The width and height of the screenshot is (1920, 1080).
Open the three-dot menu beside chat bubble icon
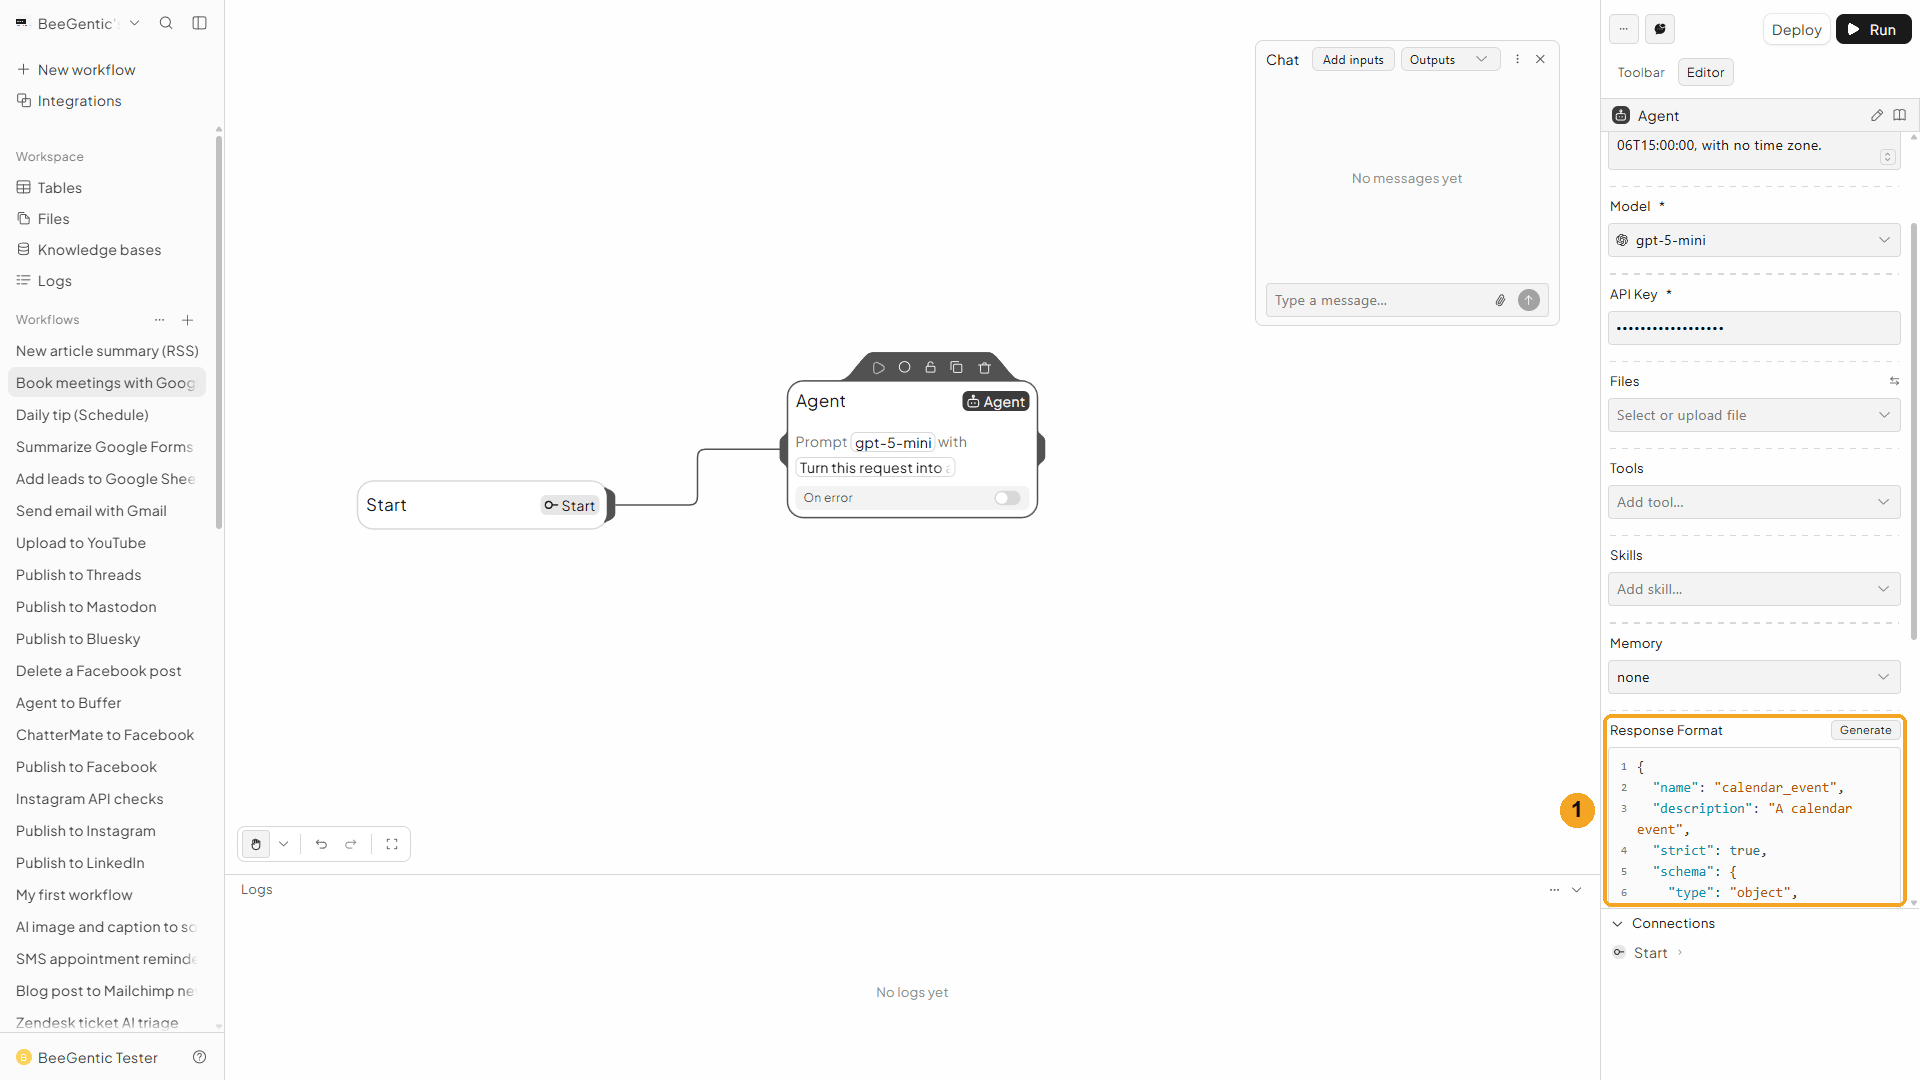coord(1624,29)
